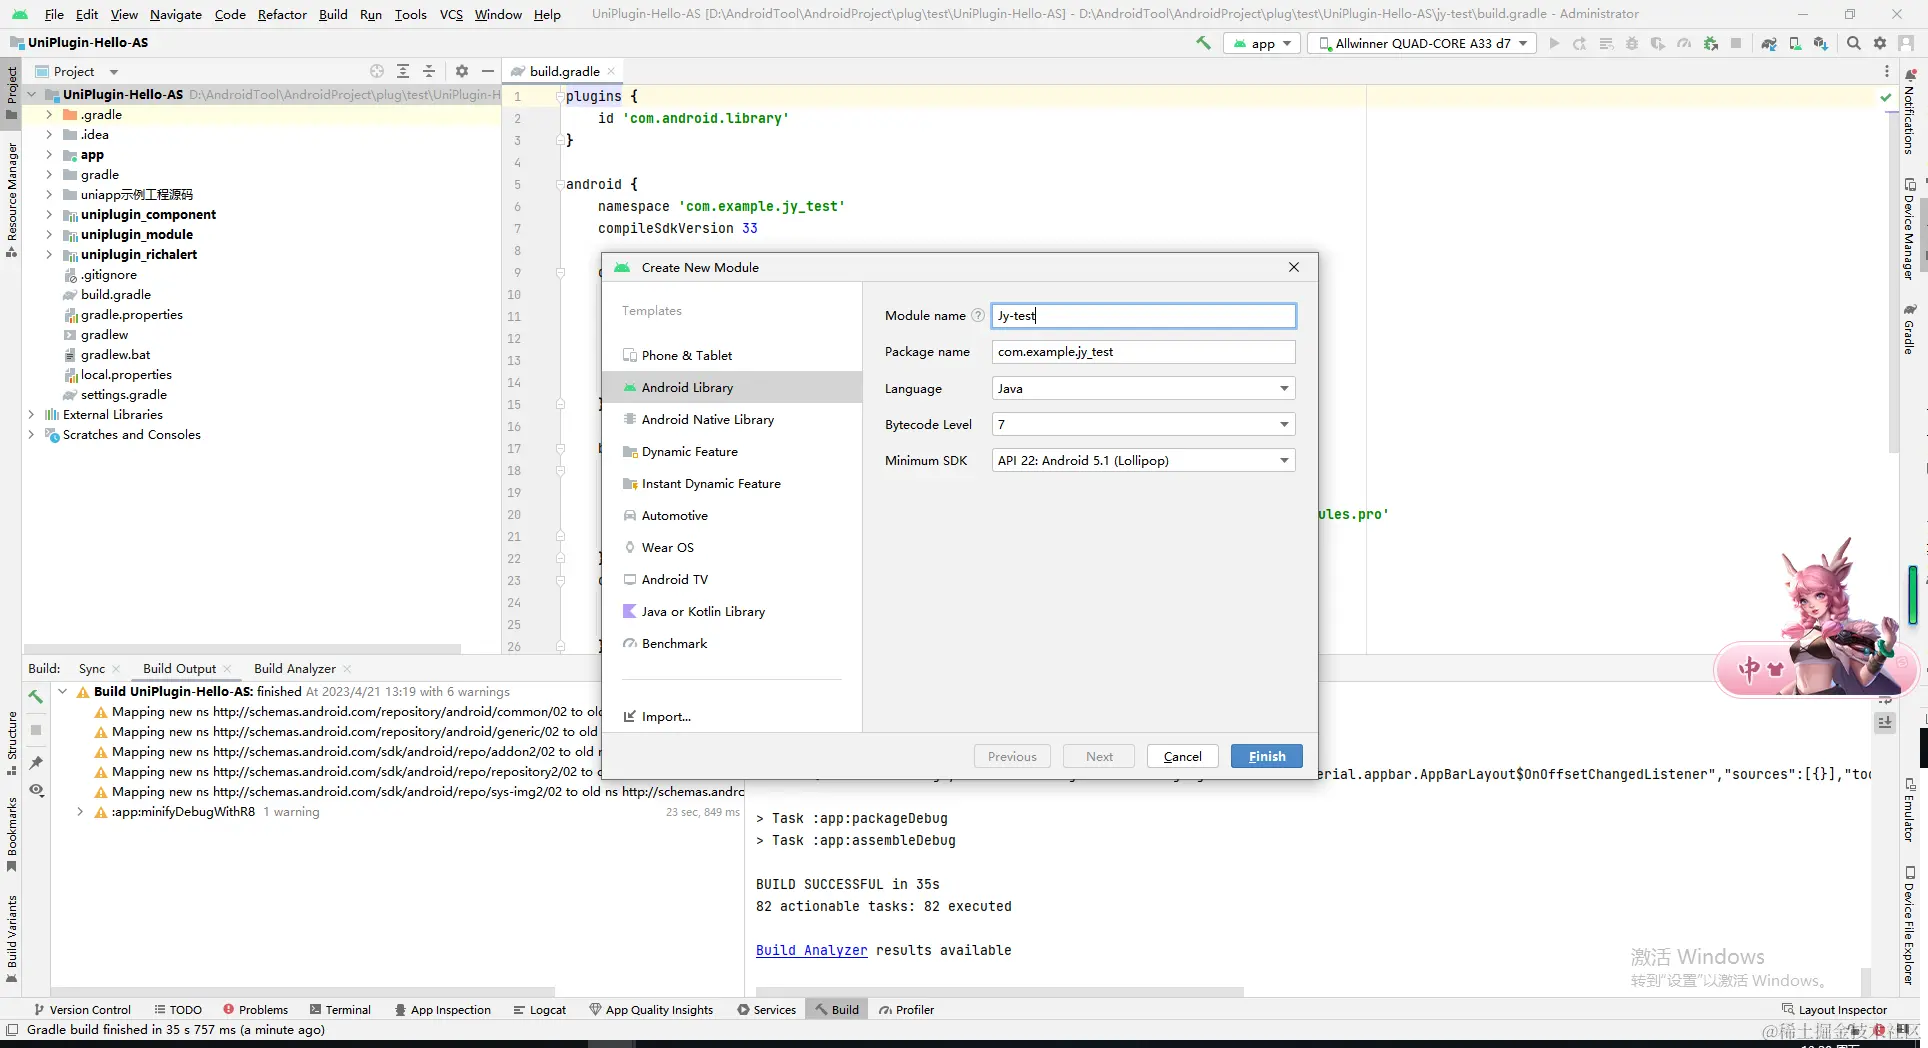
Task: Switch to the Build Analyzer tab
Action: coord(294,669)
